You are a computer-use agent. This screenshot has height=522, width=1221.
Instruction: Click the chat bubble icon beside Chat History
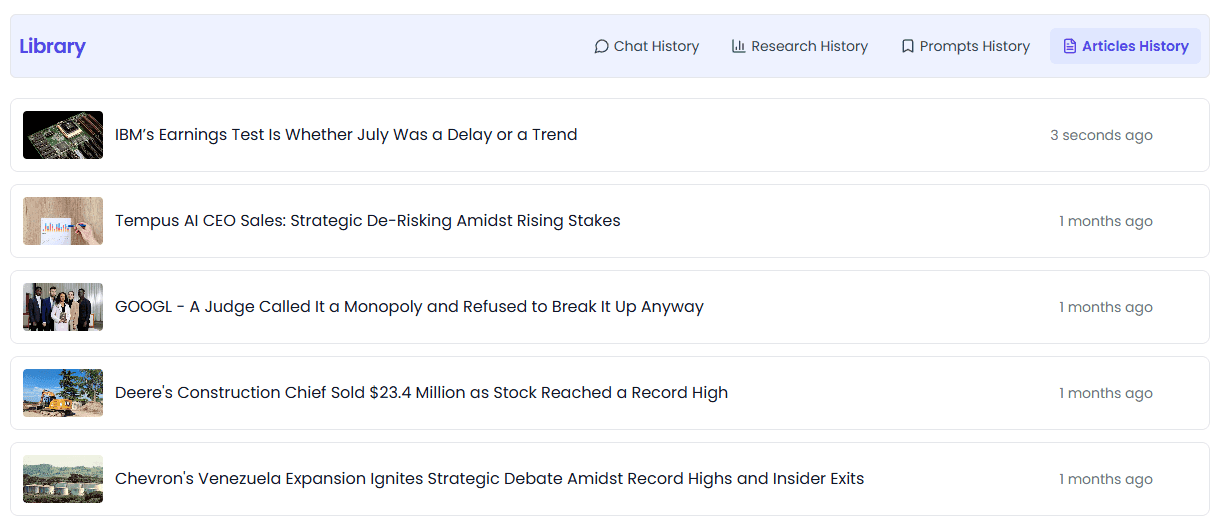601,46
